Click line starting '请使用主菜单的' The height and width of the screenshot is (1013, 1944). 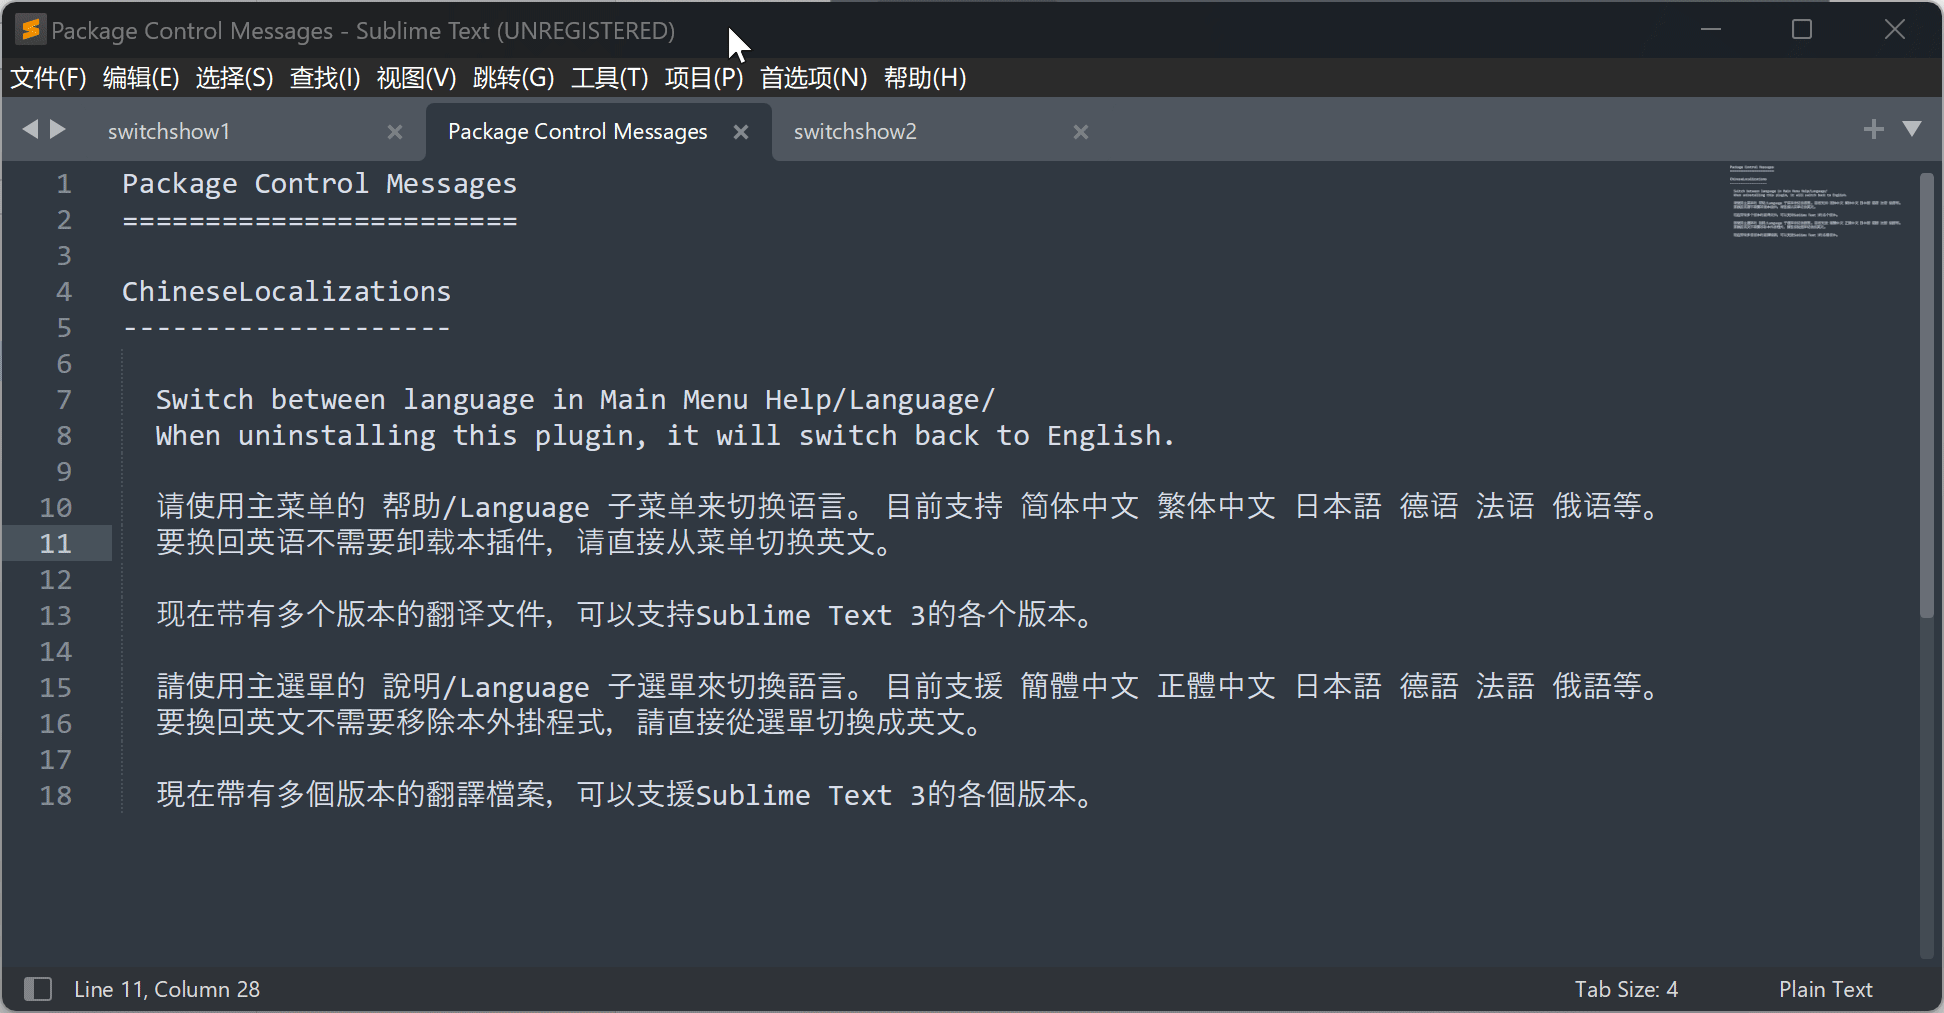click(907, 507)
